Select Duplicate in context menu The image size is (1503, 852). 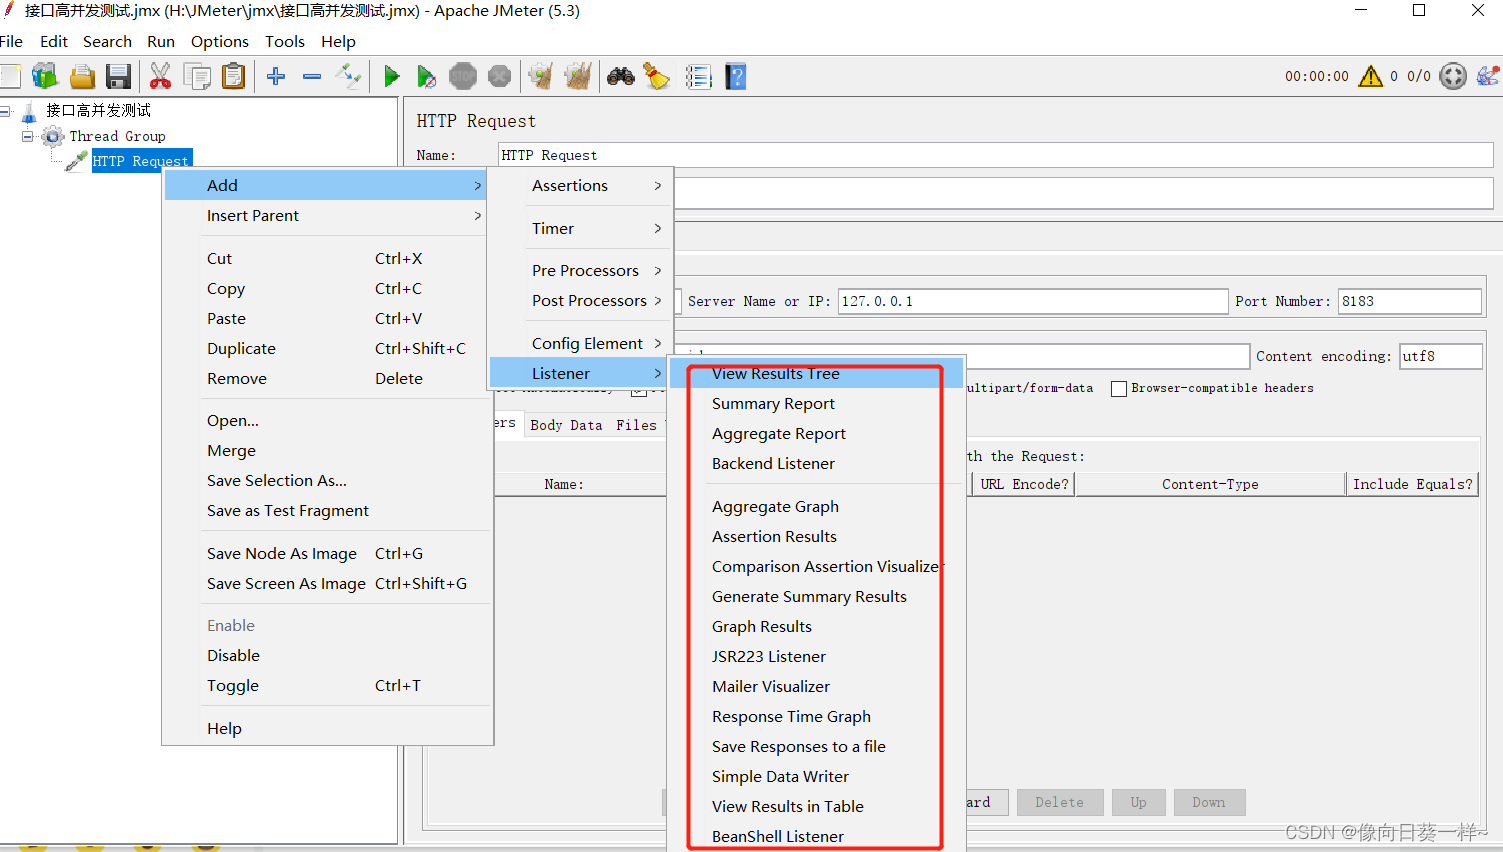[326, 349]
